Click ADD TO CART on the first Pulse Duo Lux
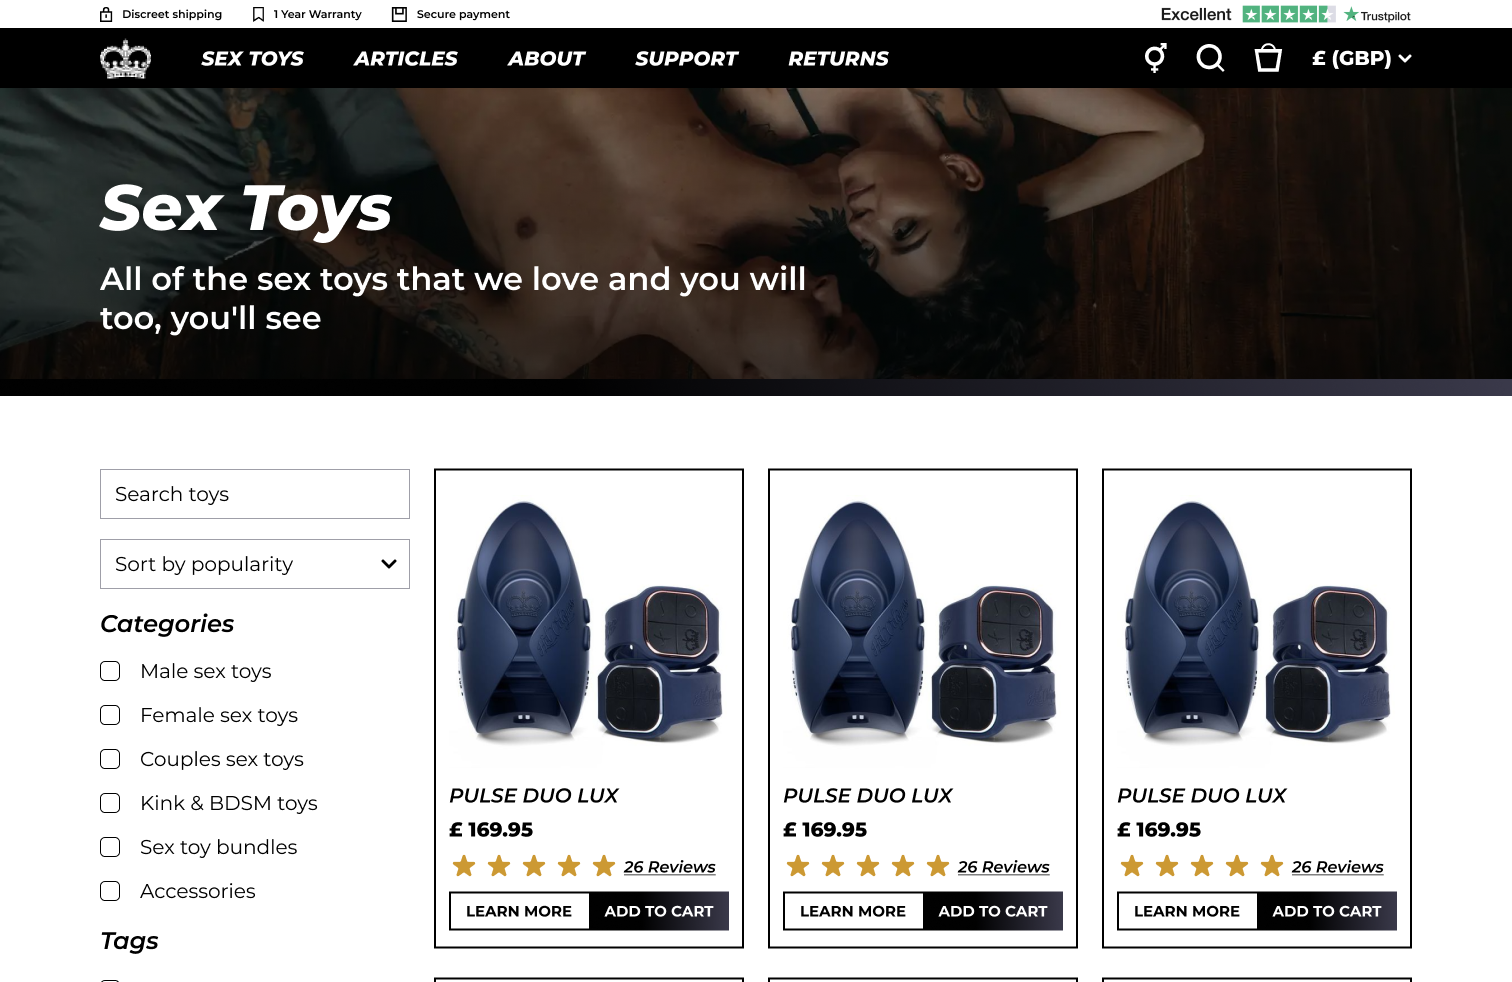This screenshot has height=982, width=1512. (658, 910)
